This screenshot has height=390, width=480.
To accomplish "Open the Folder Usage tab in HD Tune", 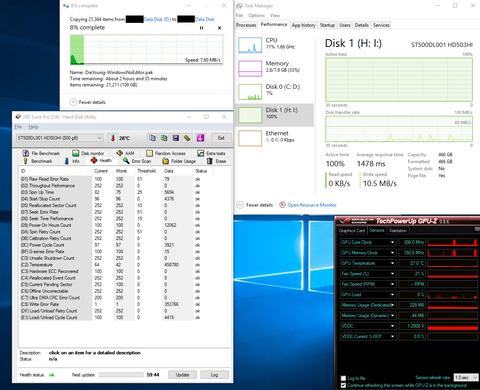I will pos(179,161).
